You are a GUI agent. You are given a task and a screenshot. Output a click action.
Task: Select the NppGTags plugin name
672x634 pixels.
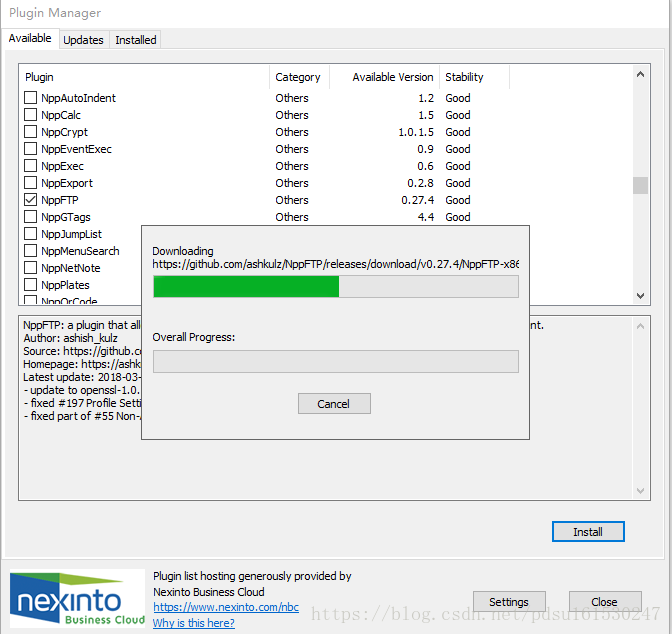click(x=66, y=217)
